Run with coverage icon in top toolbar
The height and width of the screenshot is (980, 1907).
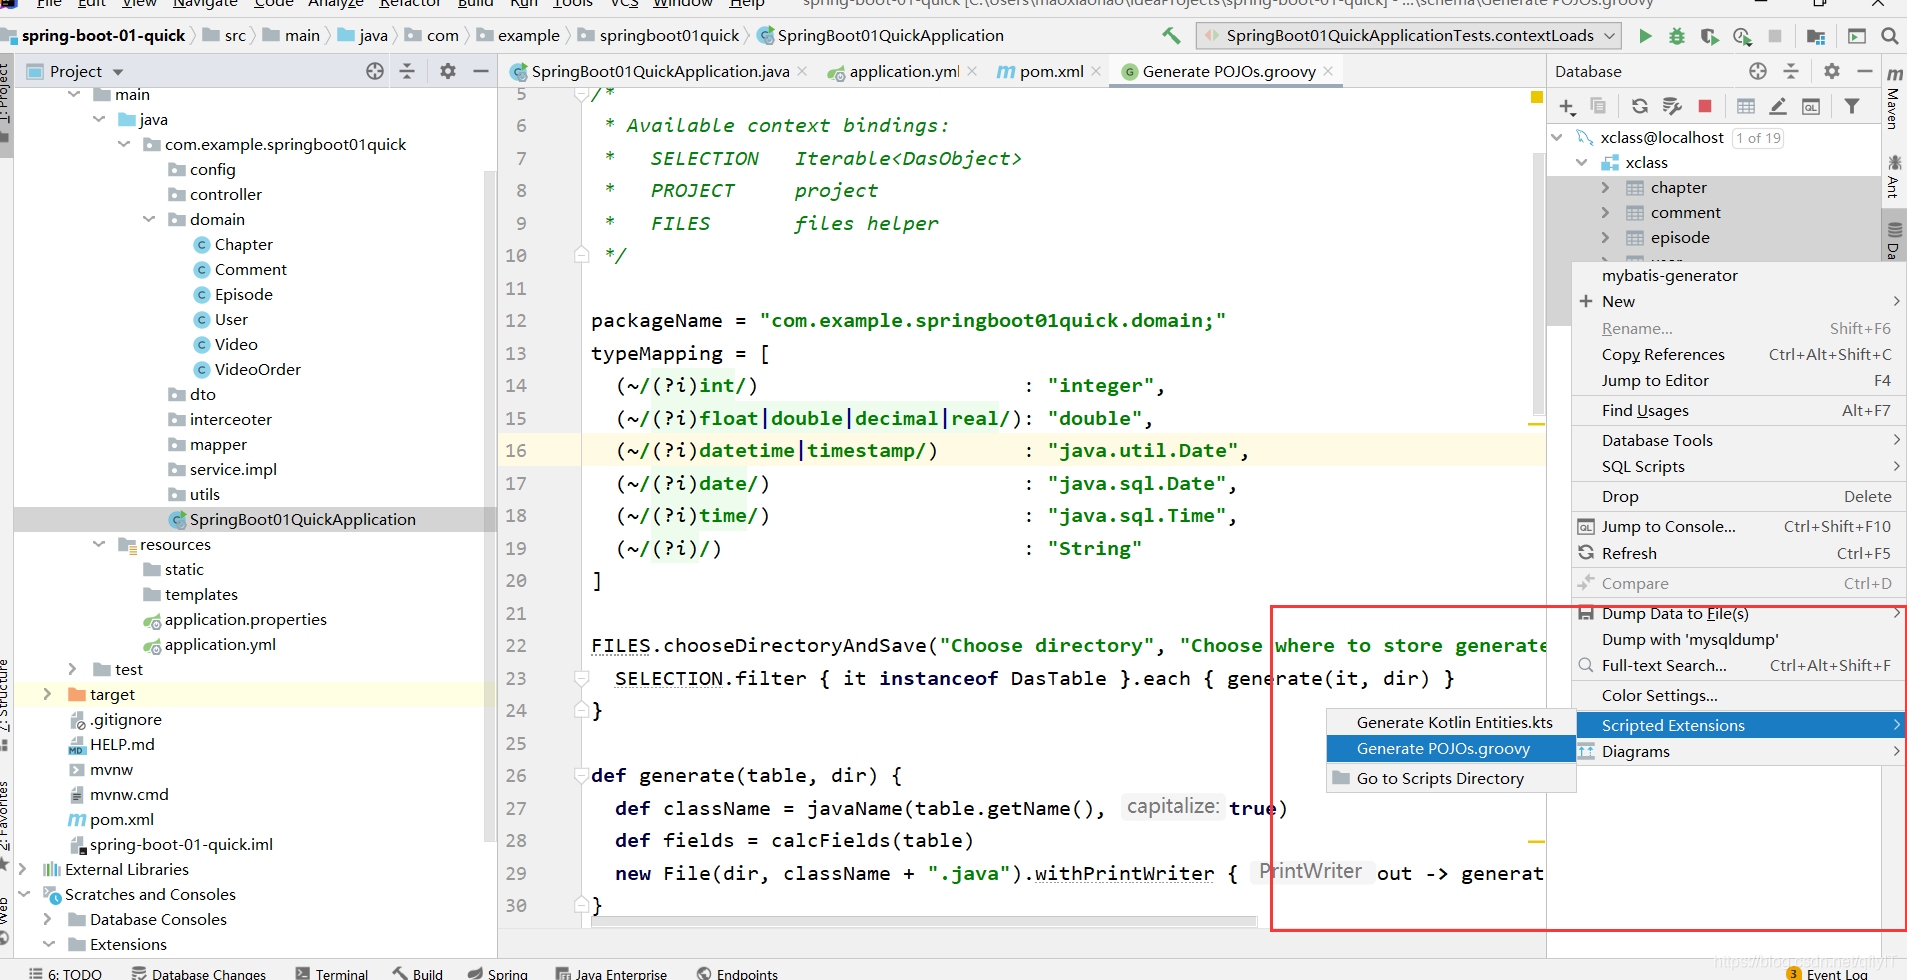point(1709,36)
